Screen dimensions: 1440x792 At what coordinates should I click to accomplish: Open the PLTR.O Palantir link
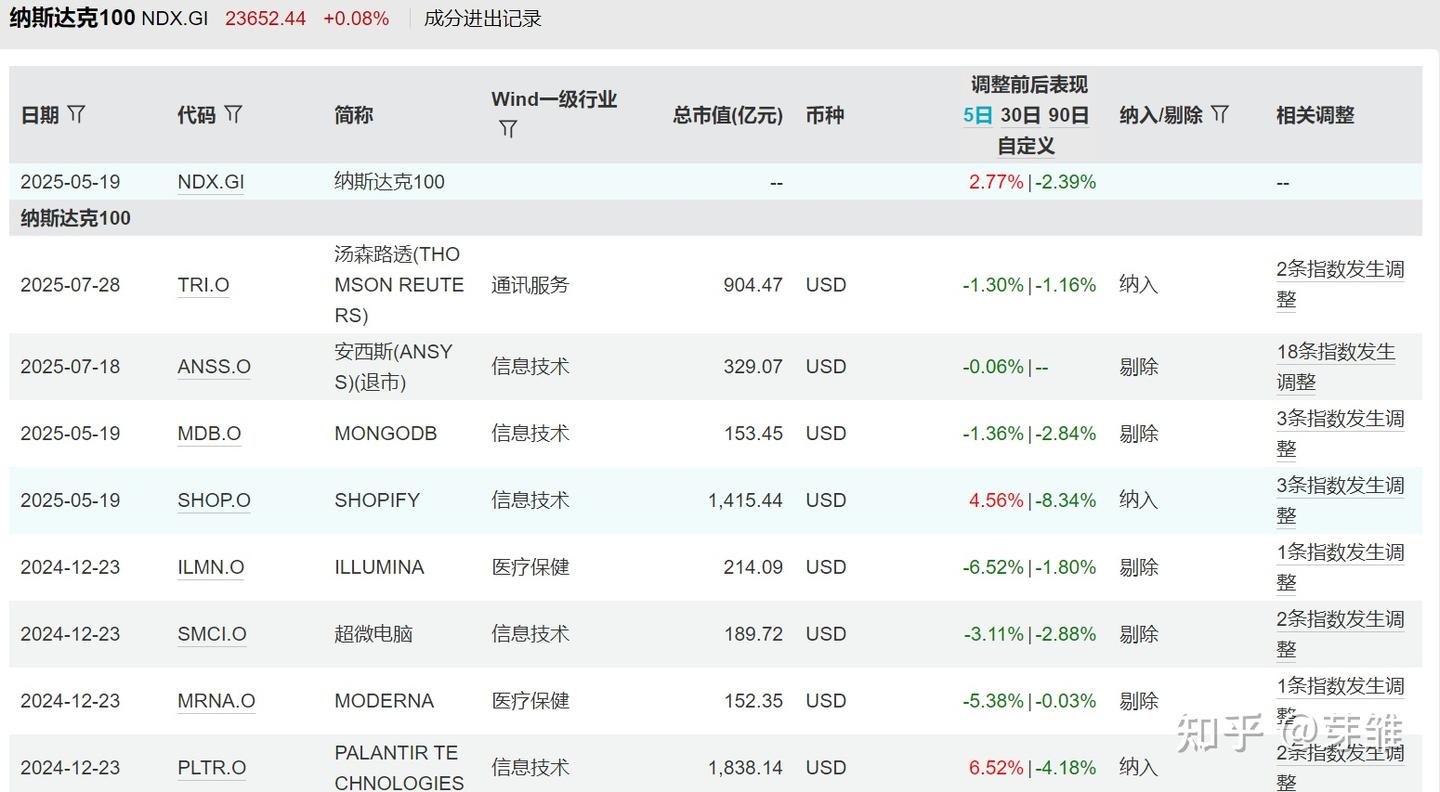click(x=211, y=768)
